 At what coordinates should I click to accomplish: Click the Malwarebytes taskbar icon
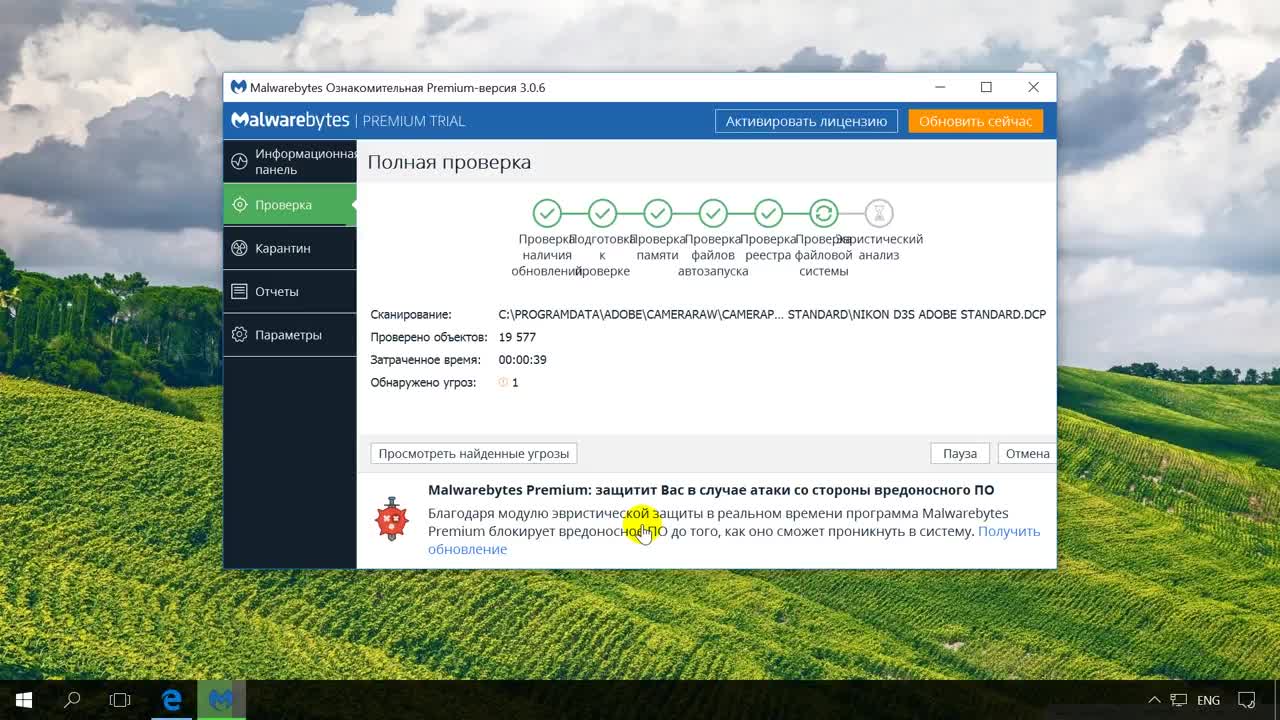[221, 700]
